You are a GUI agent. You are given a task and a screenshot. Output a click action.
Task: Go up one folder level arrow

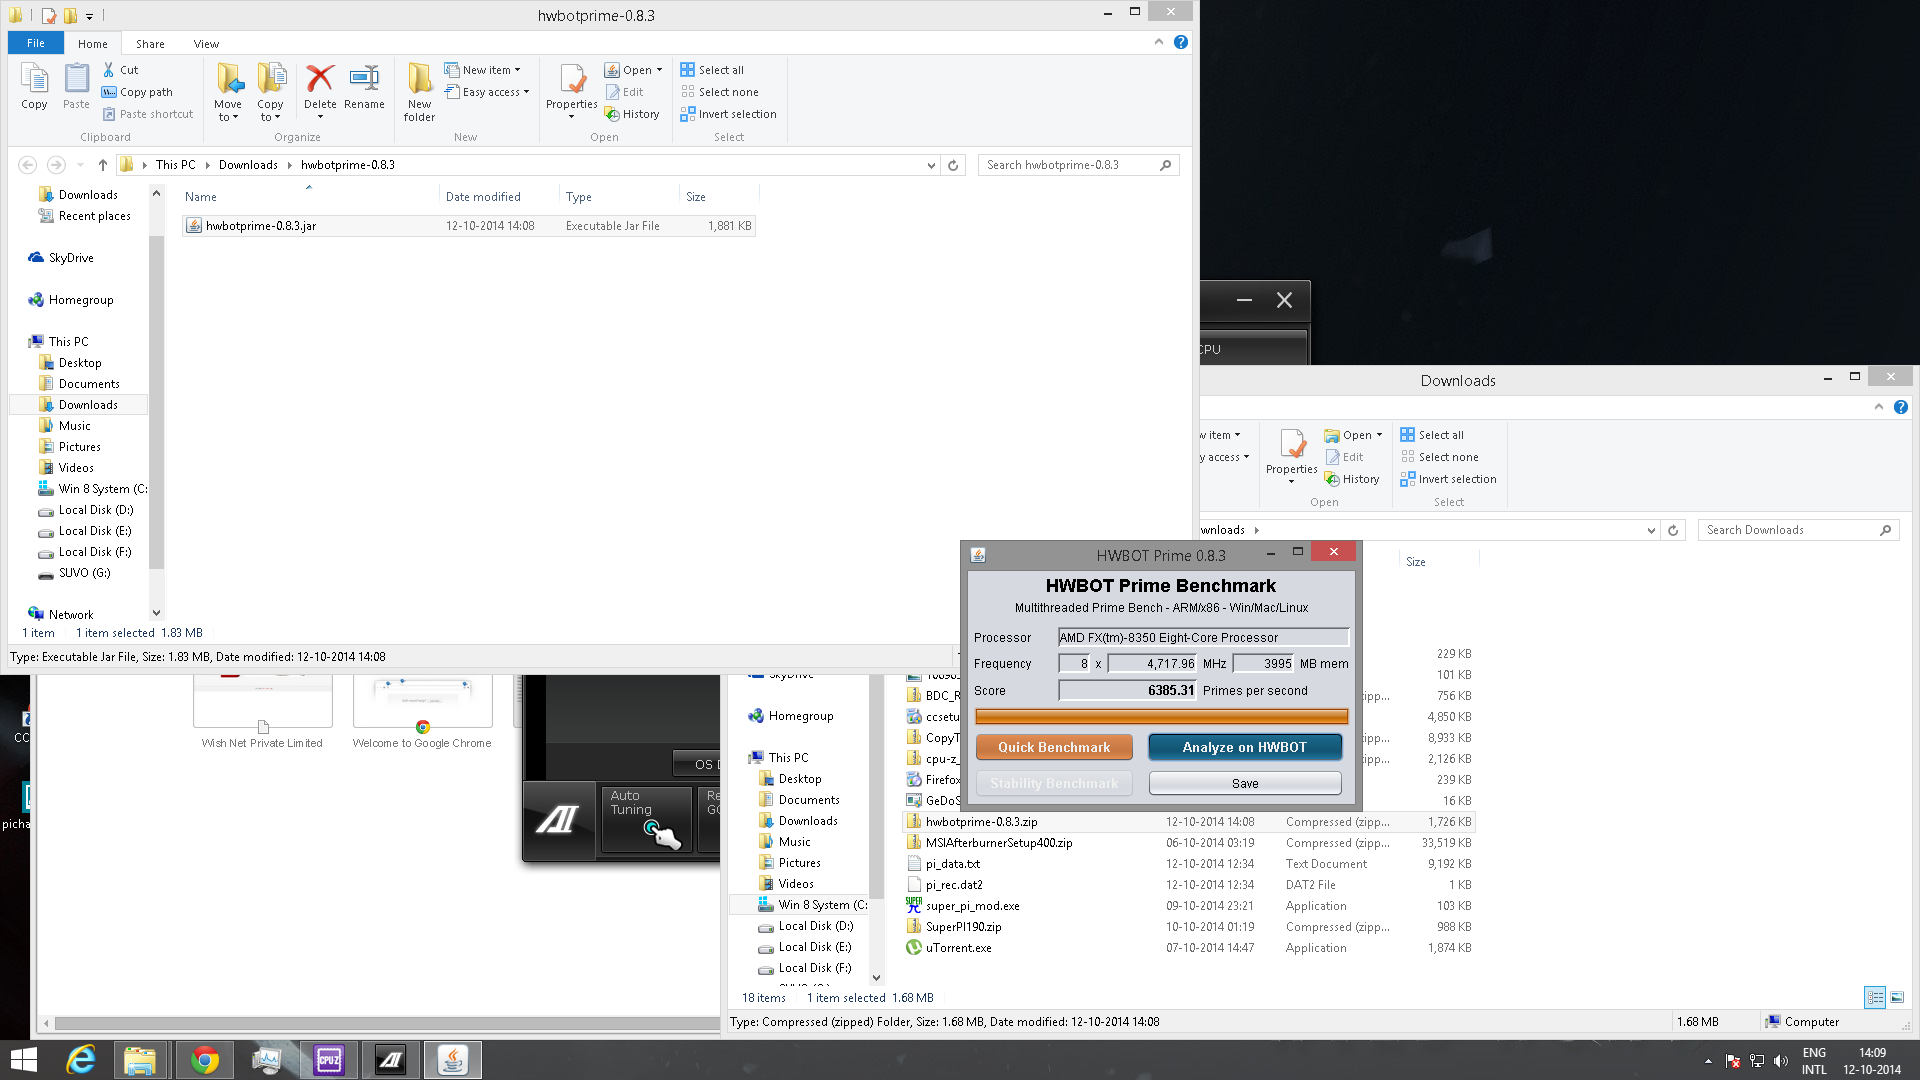tap(102, 165)
